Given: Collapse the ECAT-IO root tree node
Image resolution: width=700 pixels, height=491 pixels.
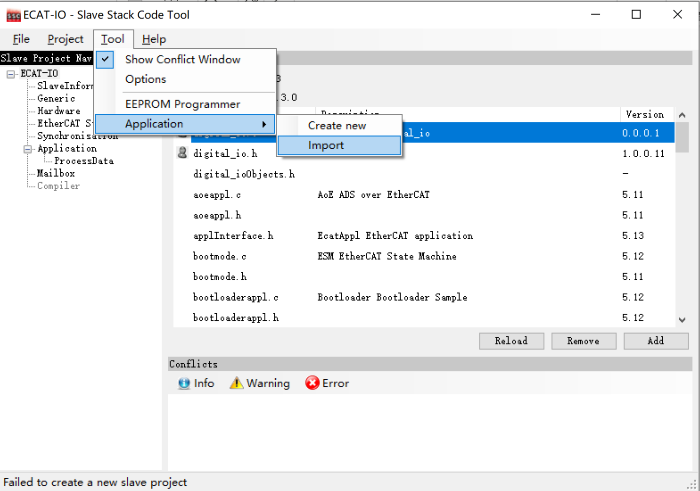Looking at the screenshot, I should coord(11,73).
